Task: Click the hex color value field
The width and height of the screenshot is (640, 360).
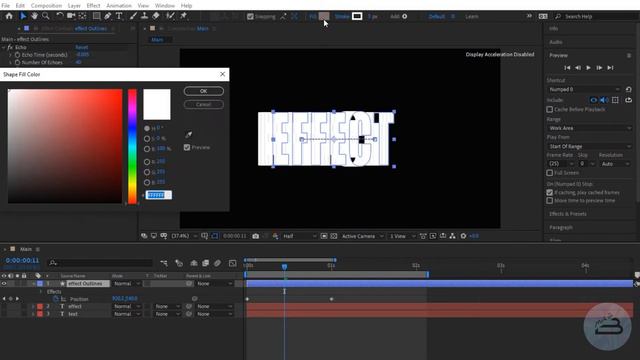Action: (x=159, y=195)
